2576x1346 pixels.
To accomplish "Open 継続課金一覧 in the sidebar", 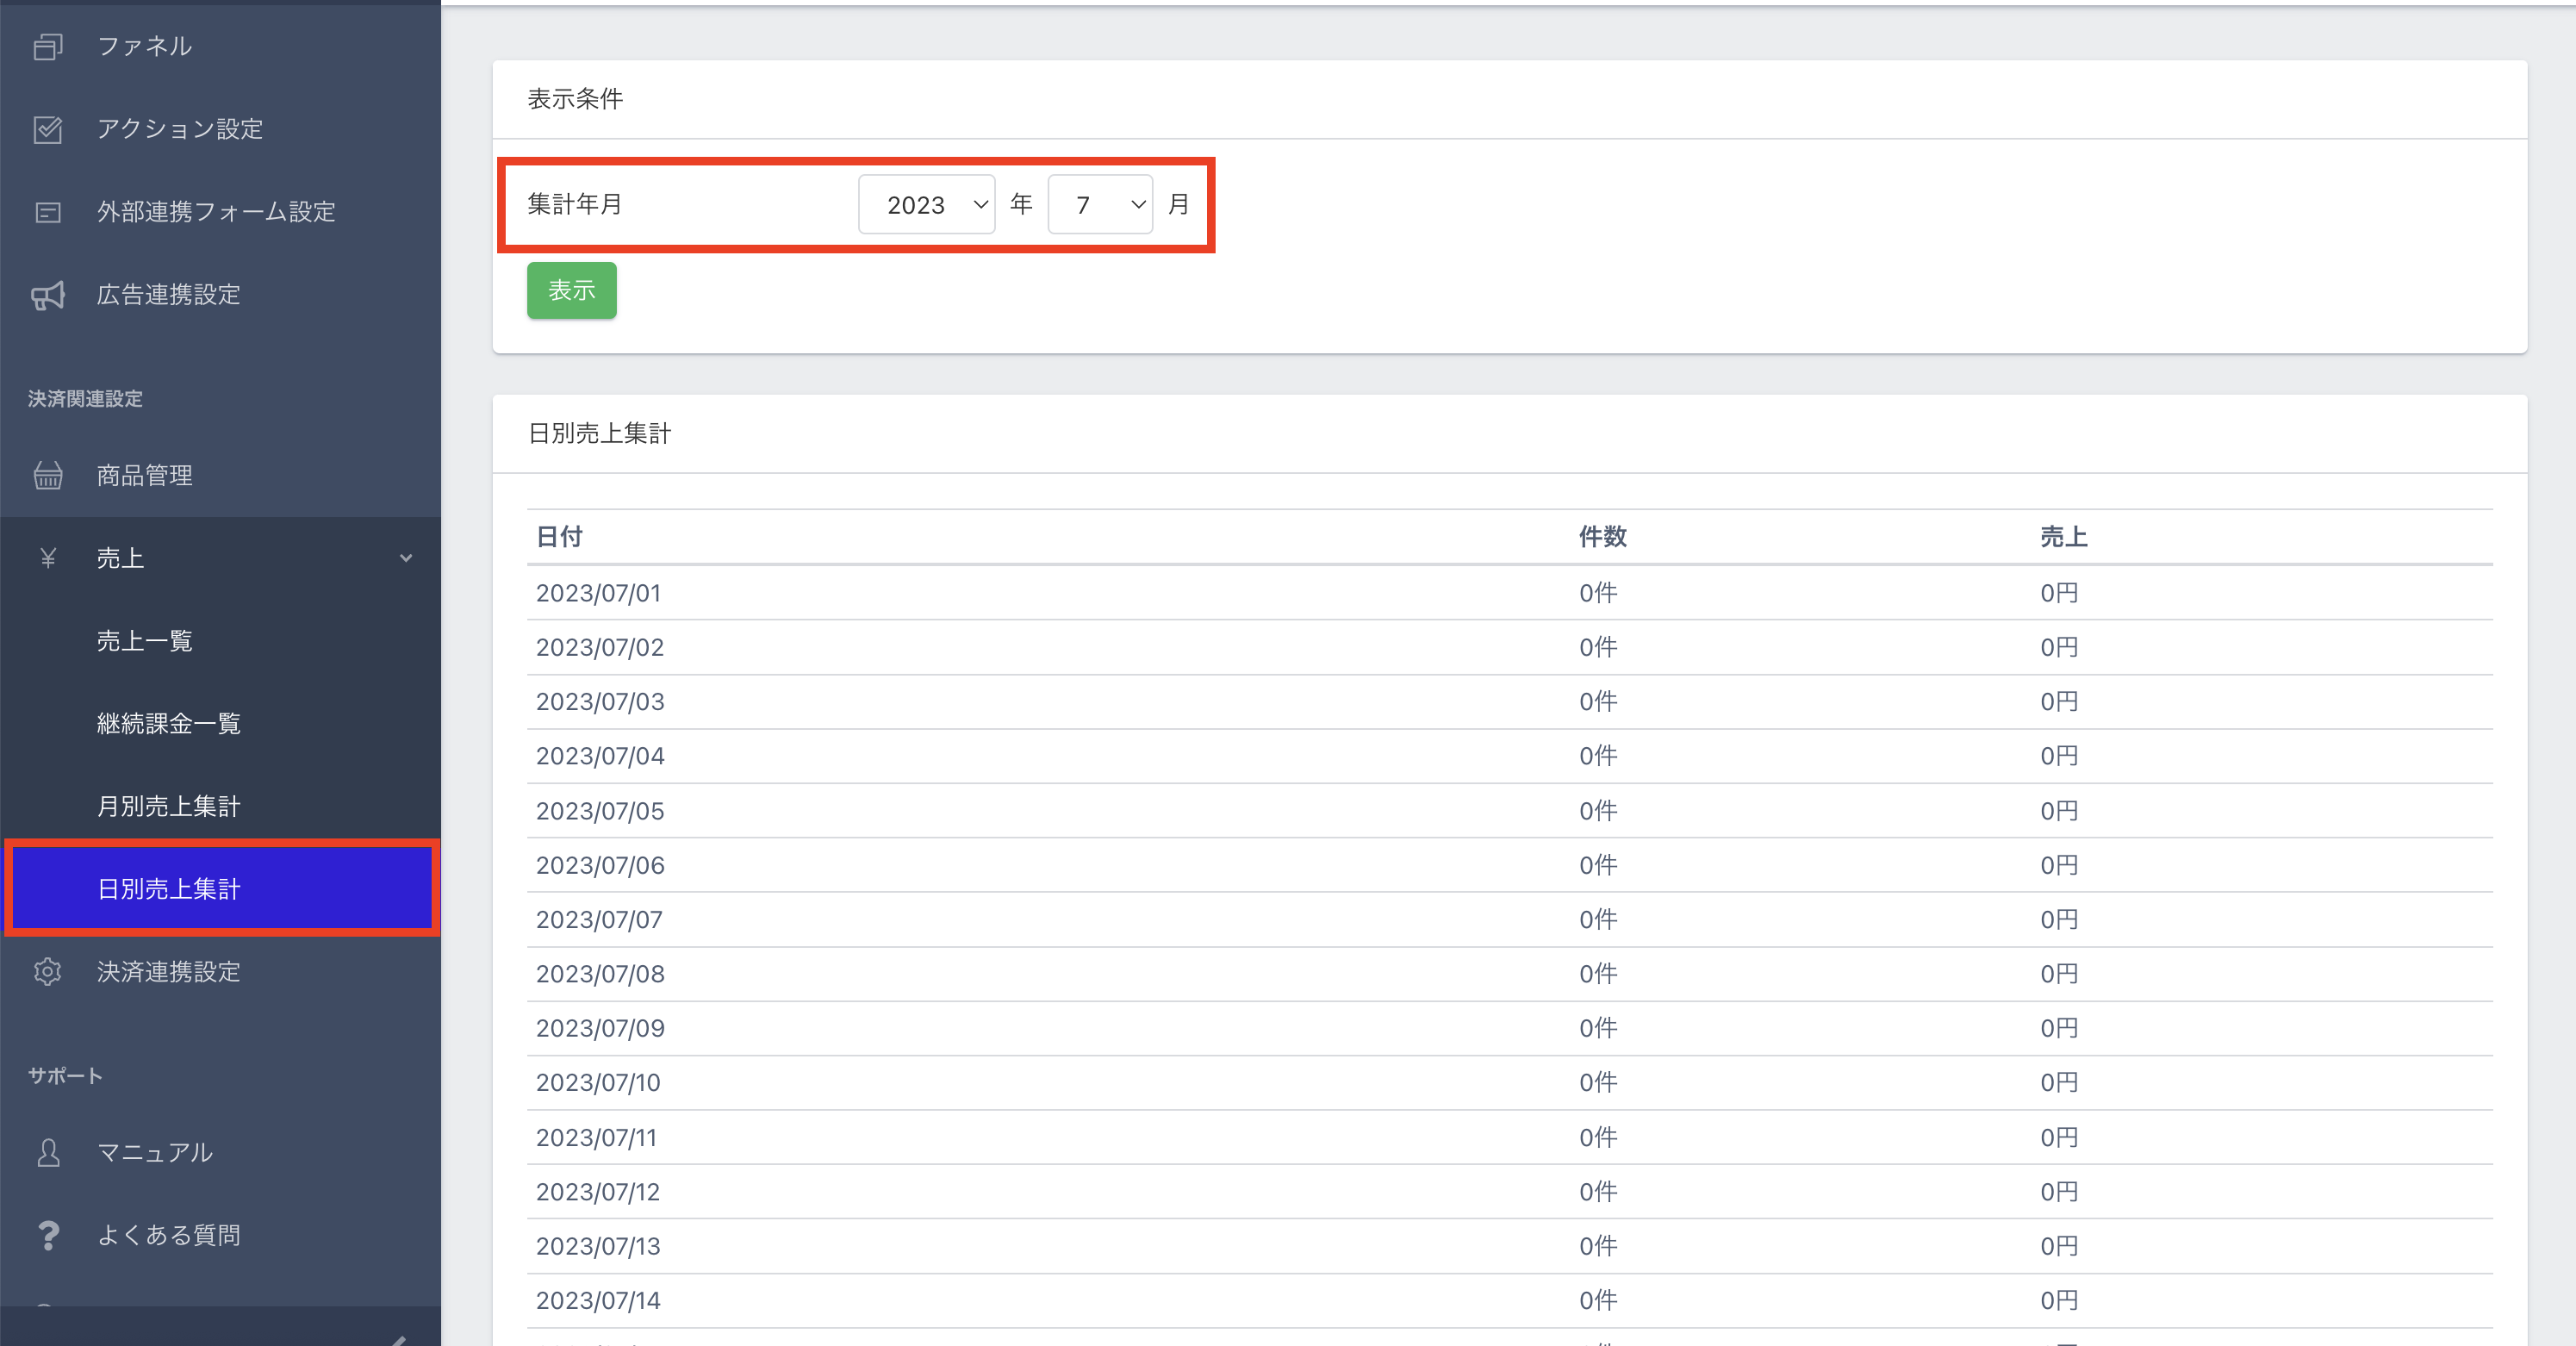I will [169, 724].
